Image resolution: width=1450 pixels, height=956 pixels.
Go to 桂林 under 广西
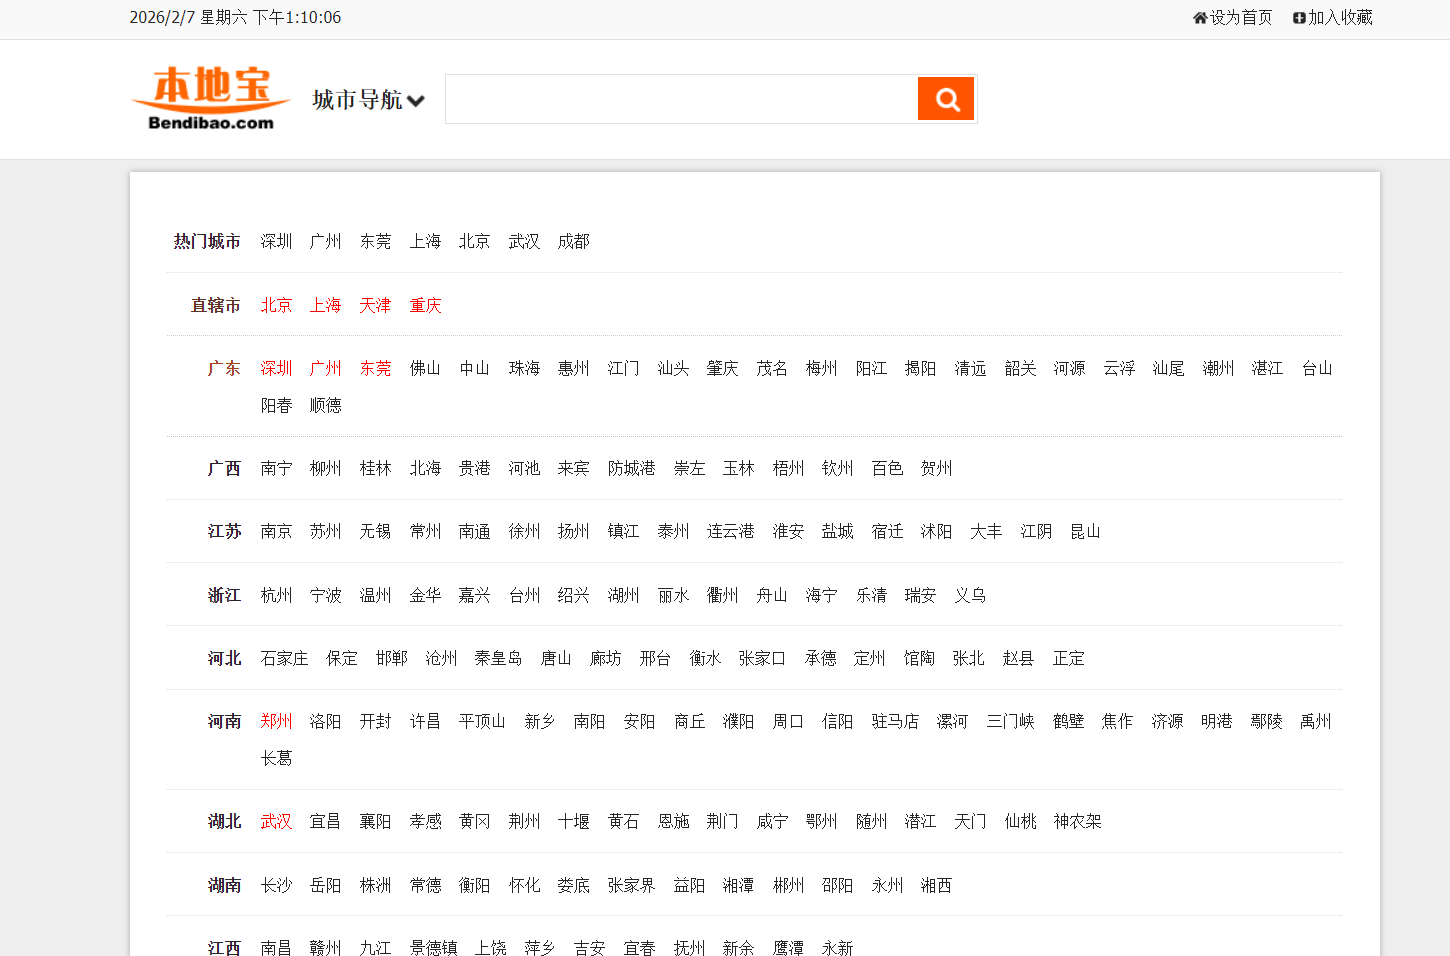point(375,468)
